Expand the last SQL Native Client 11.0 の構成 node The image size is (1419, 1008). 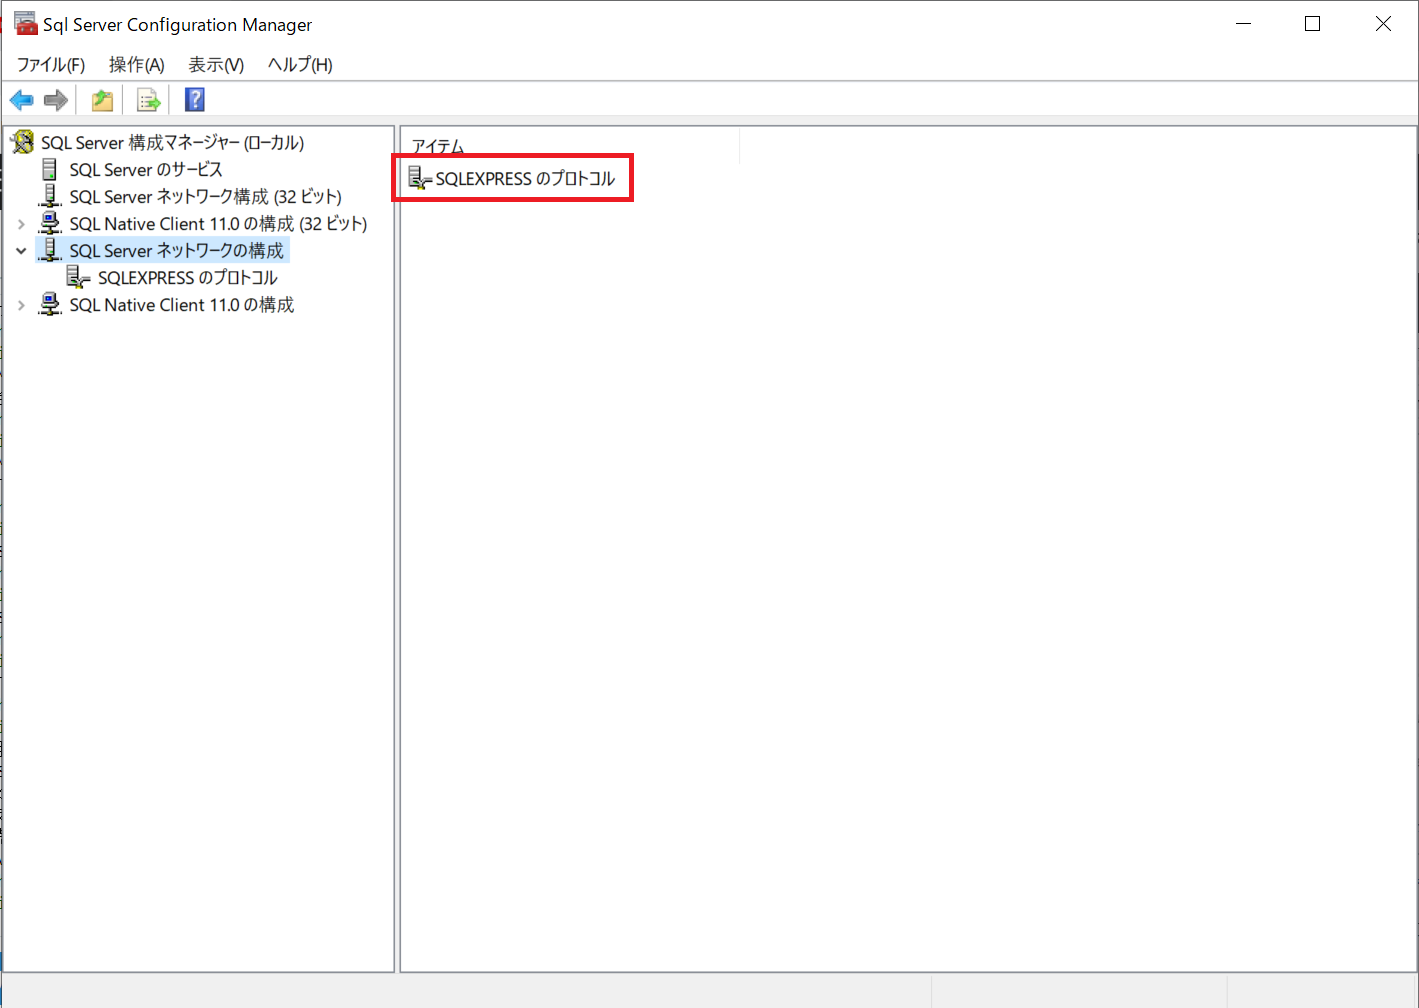[x=21, y=305]
